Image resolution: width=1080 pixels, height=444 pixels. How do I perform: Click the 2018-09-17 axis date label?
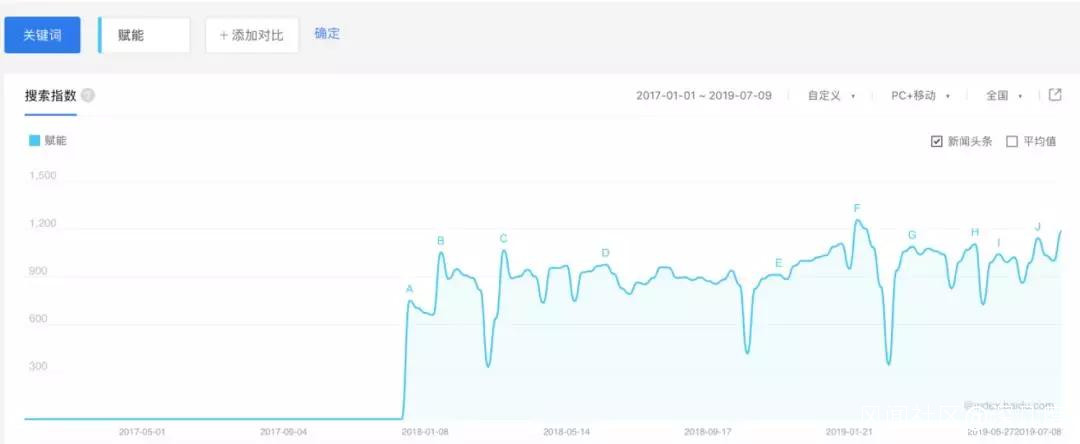click(708, 432)
